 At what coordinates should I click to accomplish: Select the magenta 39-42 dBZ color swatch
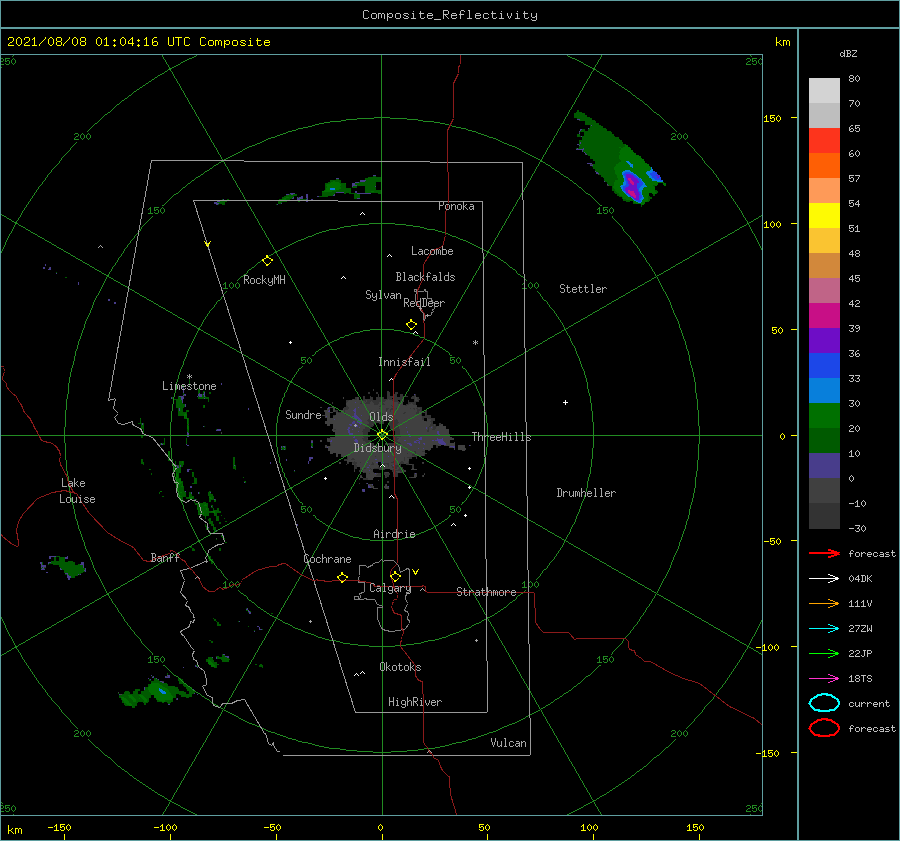pyautogui.click(x=824, y=316)
